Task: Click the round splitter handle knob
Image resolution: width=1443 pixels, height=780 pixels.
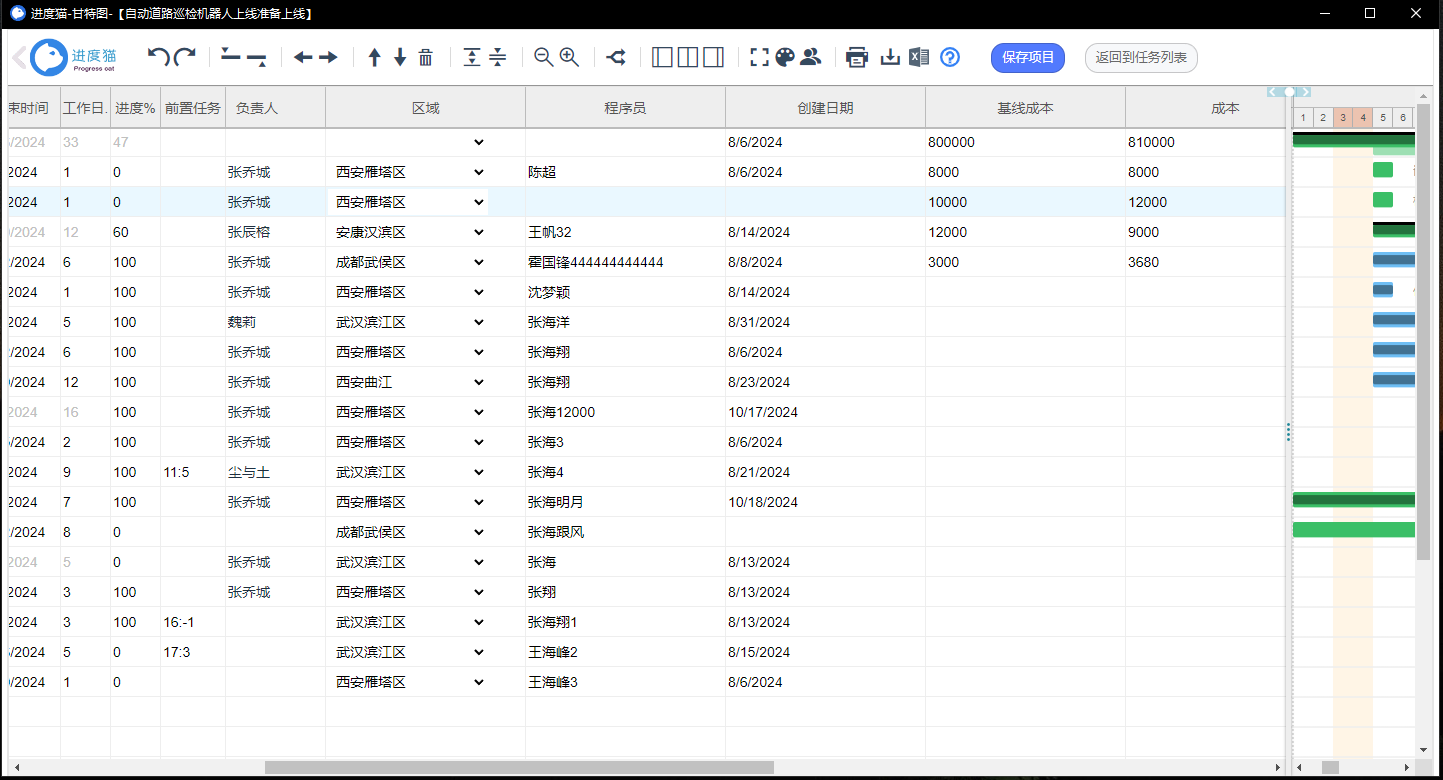Action: tap(1290, 92)
